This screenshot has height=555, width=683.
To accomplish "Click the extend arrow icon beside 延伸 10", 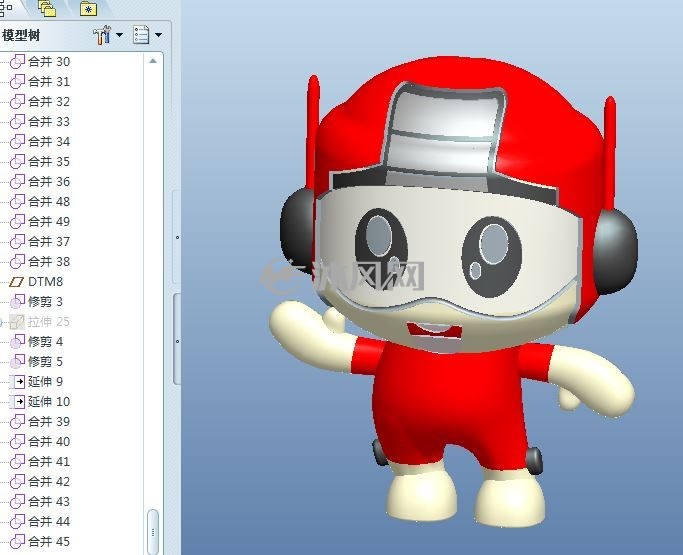I will [17, 402].
